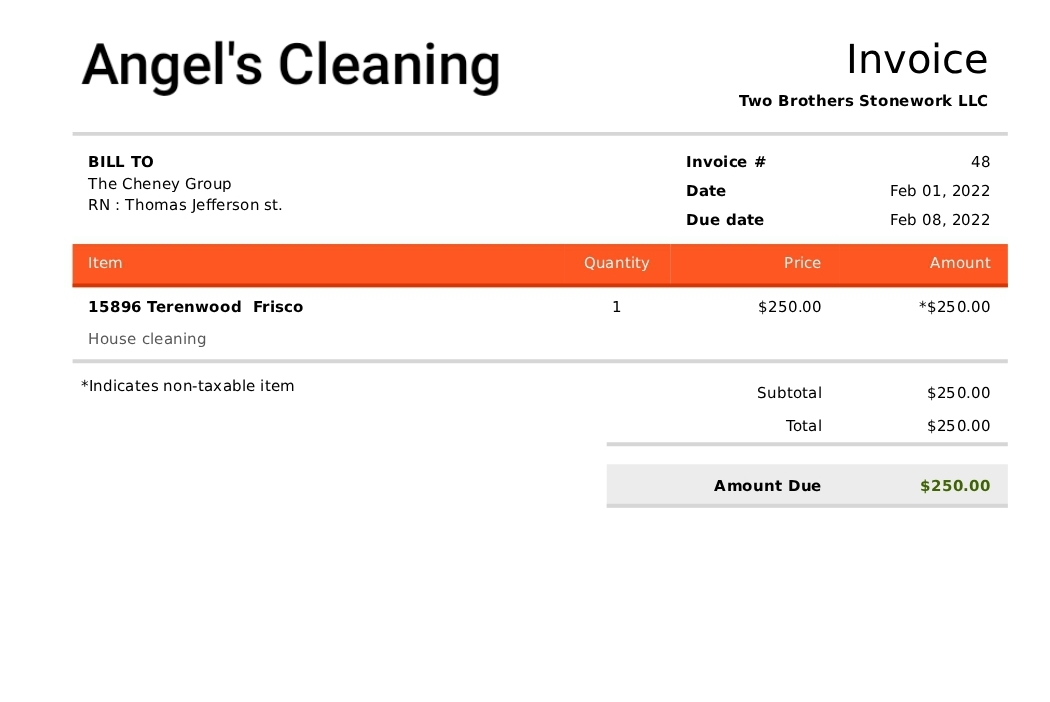The width and height of the screenshot is (1050, 702).
Task: Click the BILL TO label
Action: click(121, 161)
